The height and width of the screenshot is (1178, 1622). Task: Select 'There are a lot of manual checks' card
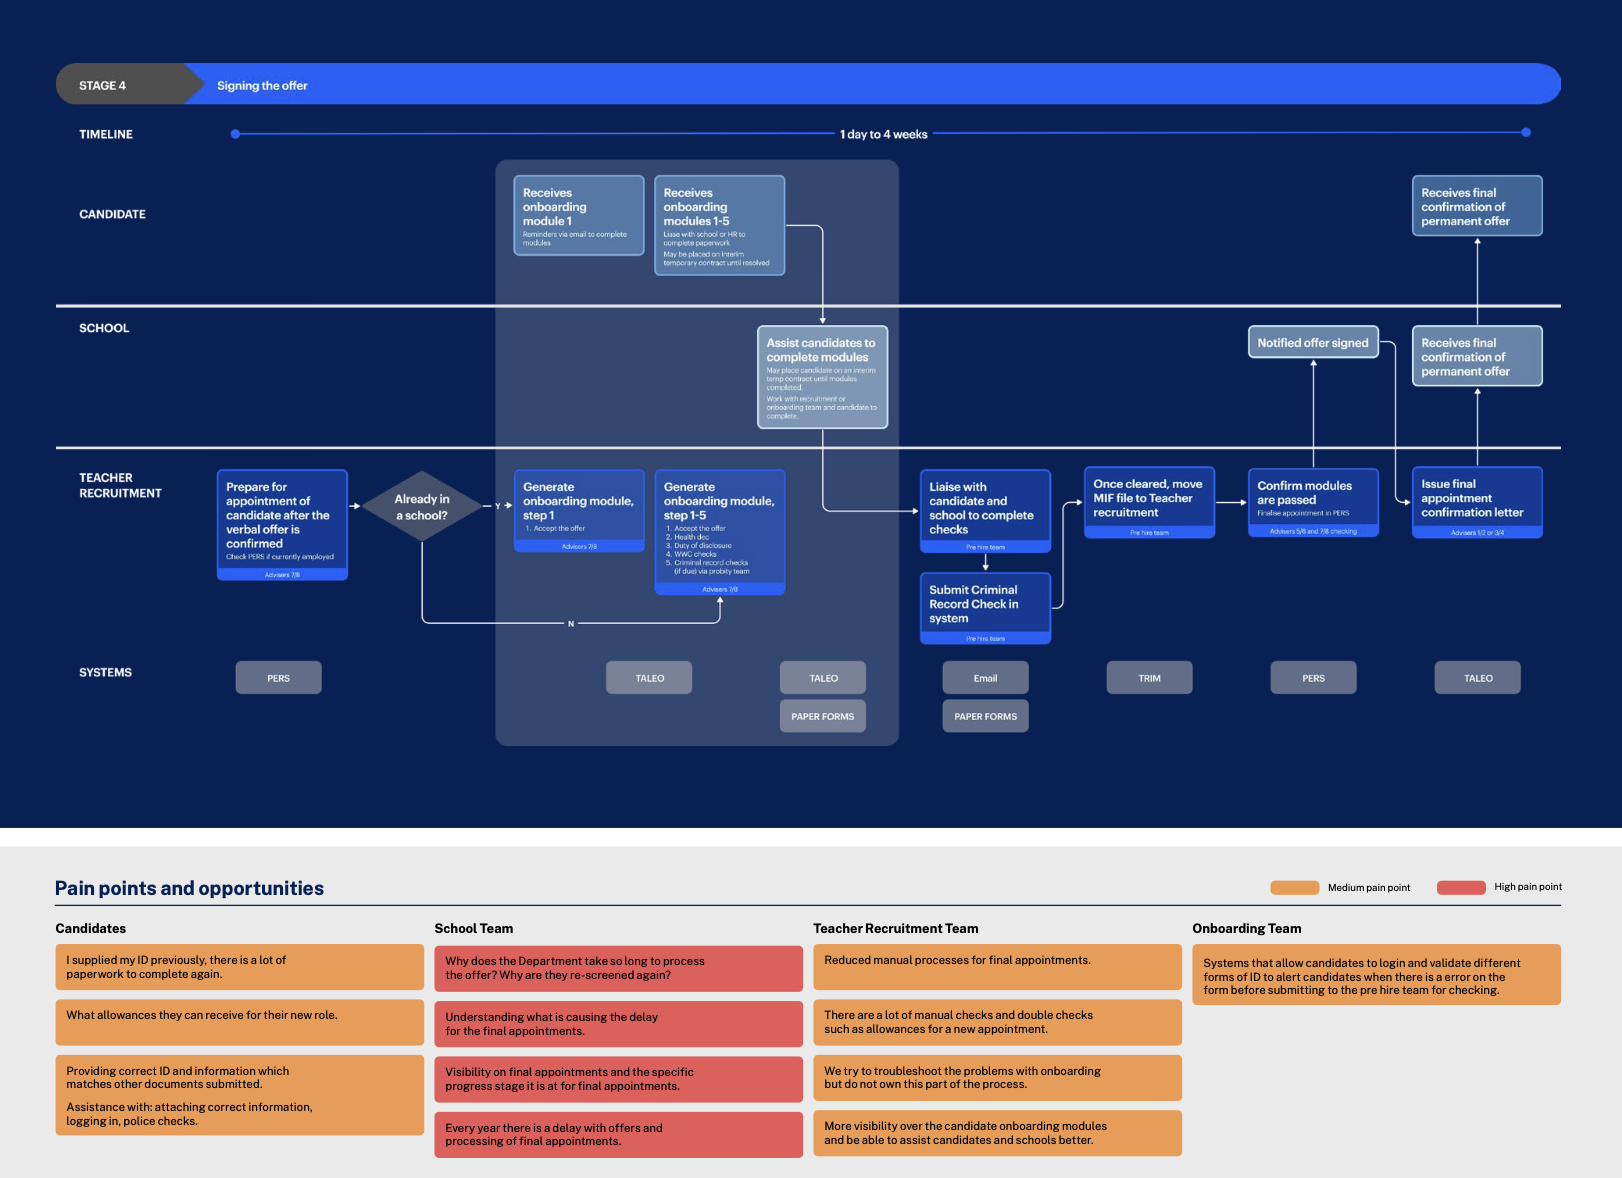pos(997,1022)
